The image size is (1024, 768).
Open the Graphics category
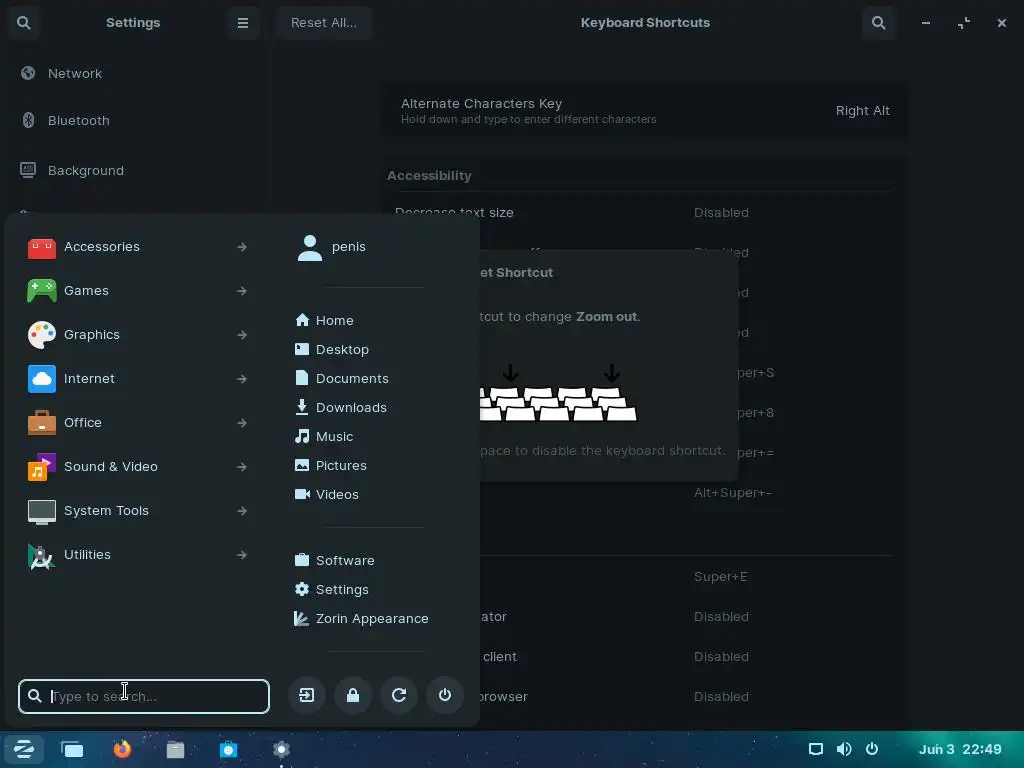point(137,335)
